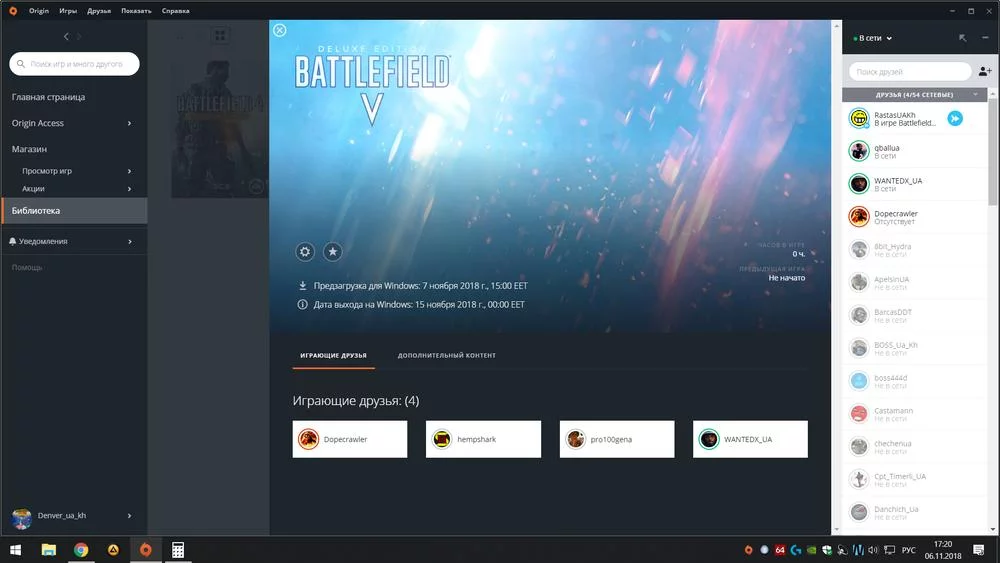Close the Battlefield V game details overlay
The height and width of the screenshot is (563, 1000).
click(279, 30)
